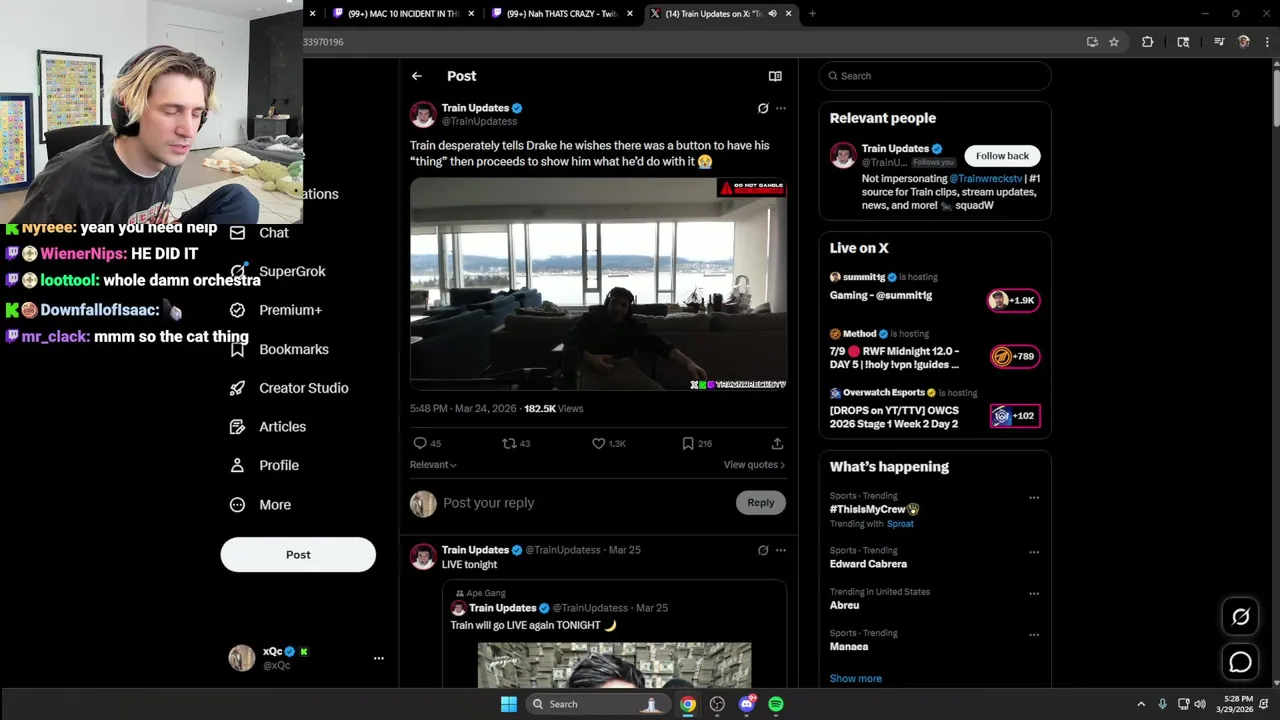Open the floating messages chat button

[x=1240, y=662]
